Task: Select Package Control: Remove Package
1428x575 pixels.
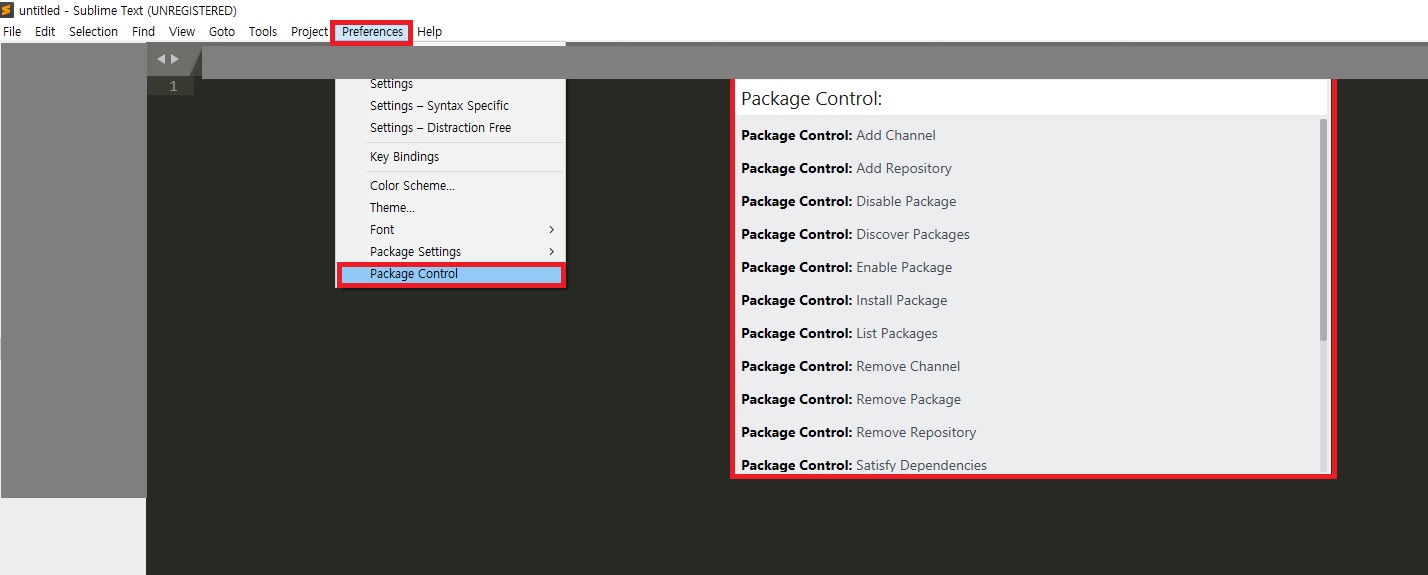Action: click(1027, 399)
